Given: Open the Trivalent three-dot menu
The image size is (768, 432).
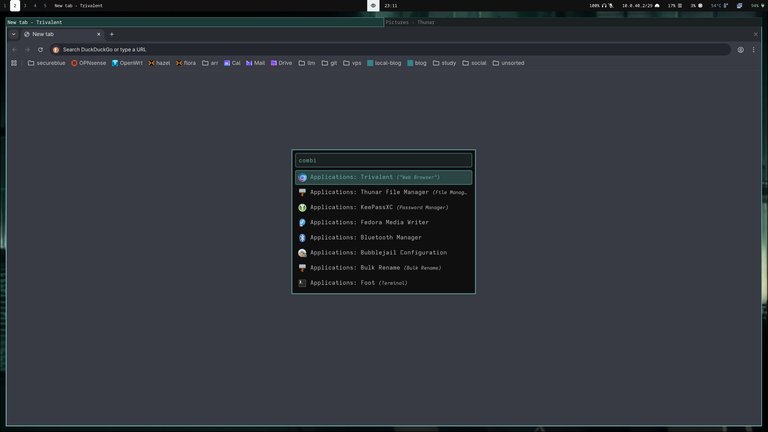Looking at the screenshot, I should coord(753,49).
